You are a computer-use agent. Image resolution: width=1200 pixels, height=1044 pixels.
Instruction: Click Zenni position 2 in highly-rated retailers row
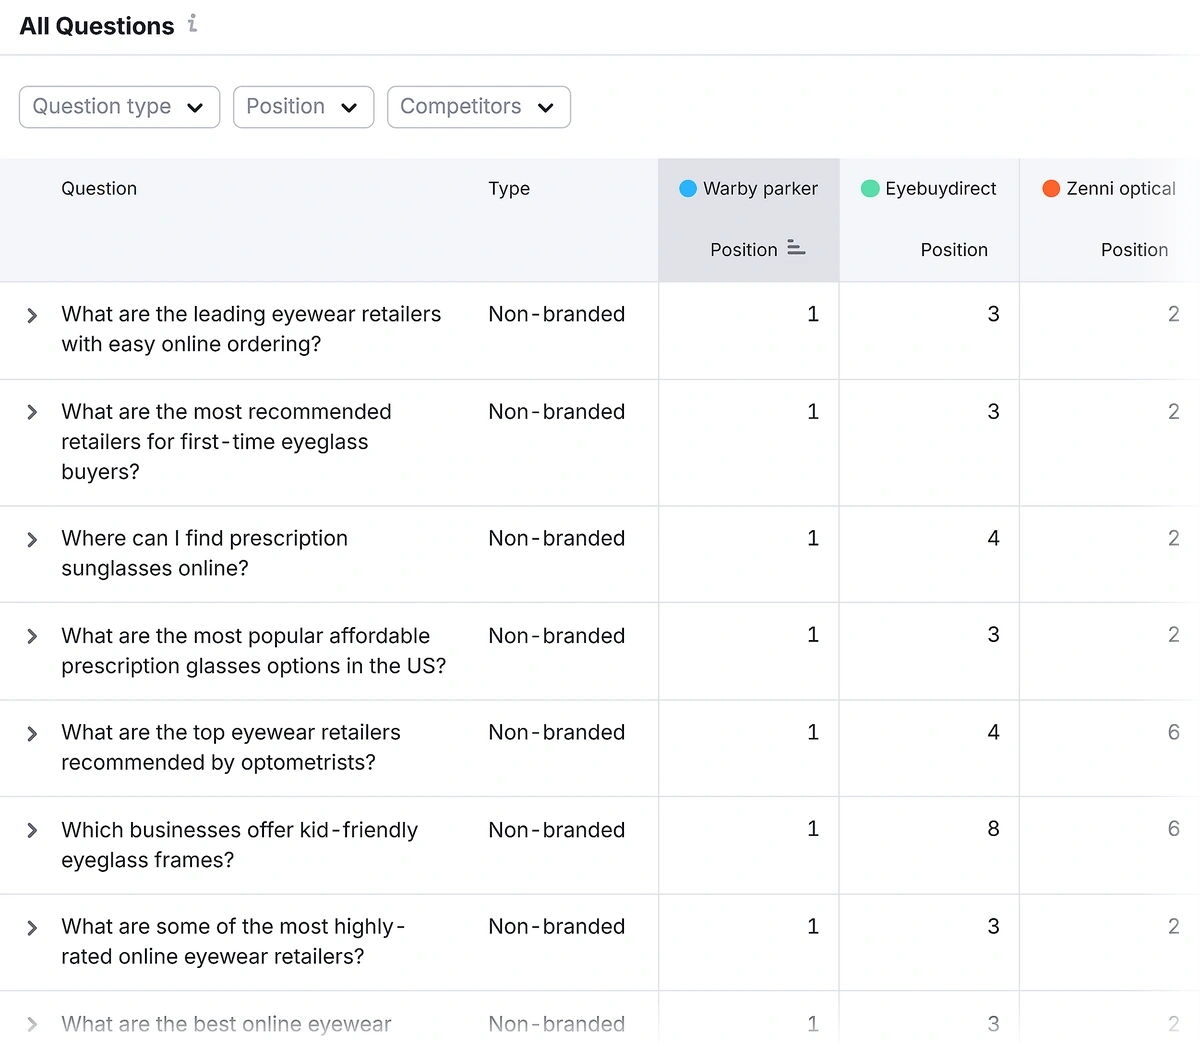[1173, 926]
